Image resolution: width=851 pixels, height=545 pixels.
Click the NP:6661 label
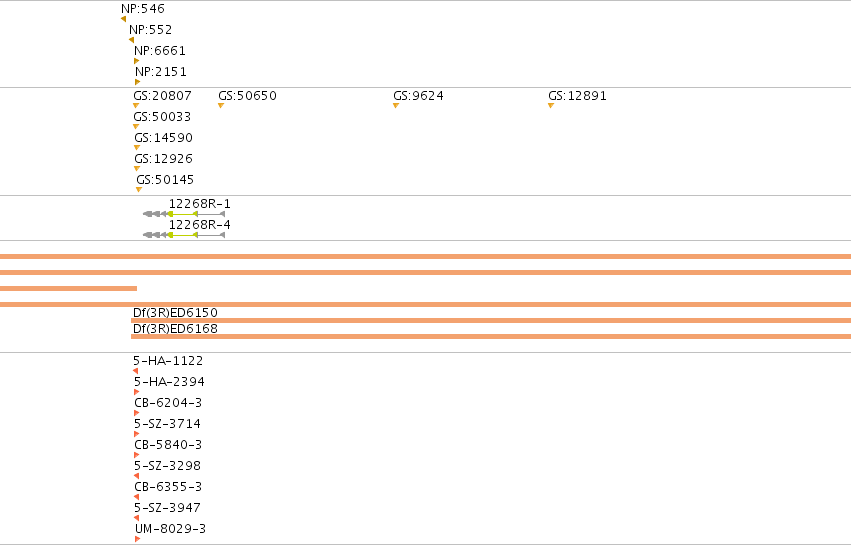[160, 50]
